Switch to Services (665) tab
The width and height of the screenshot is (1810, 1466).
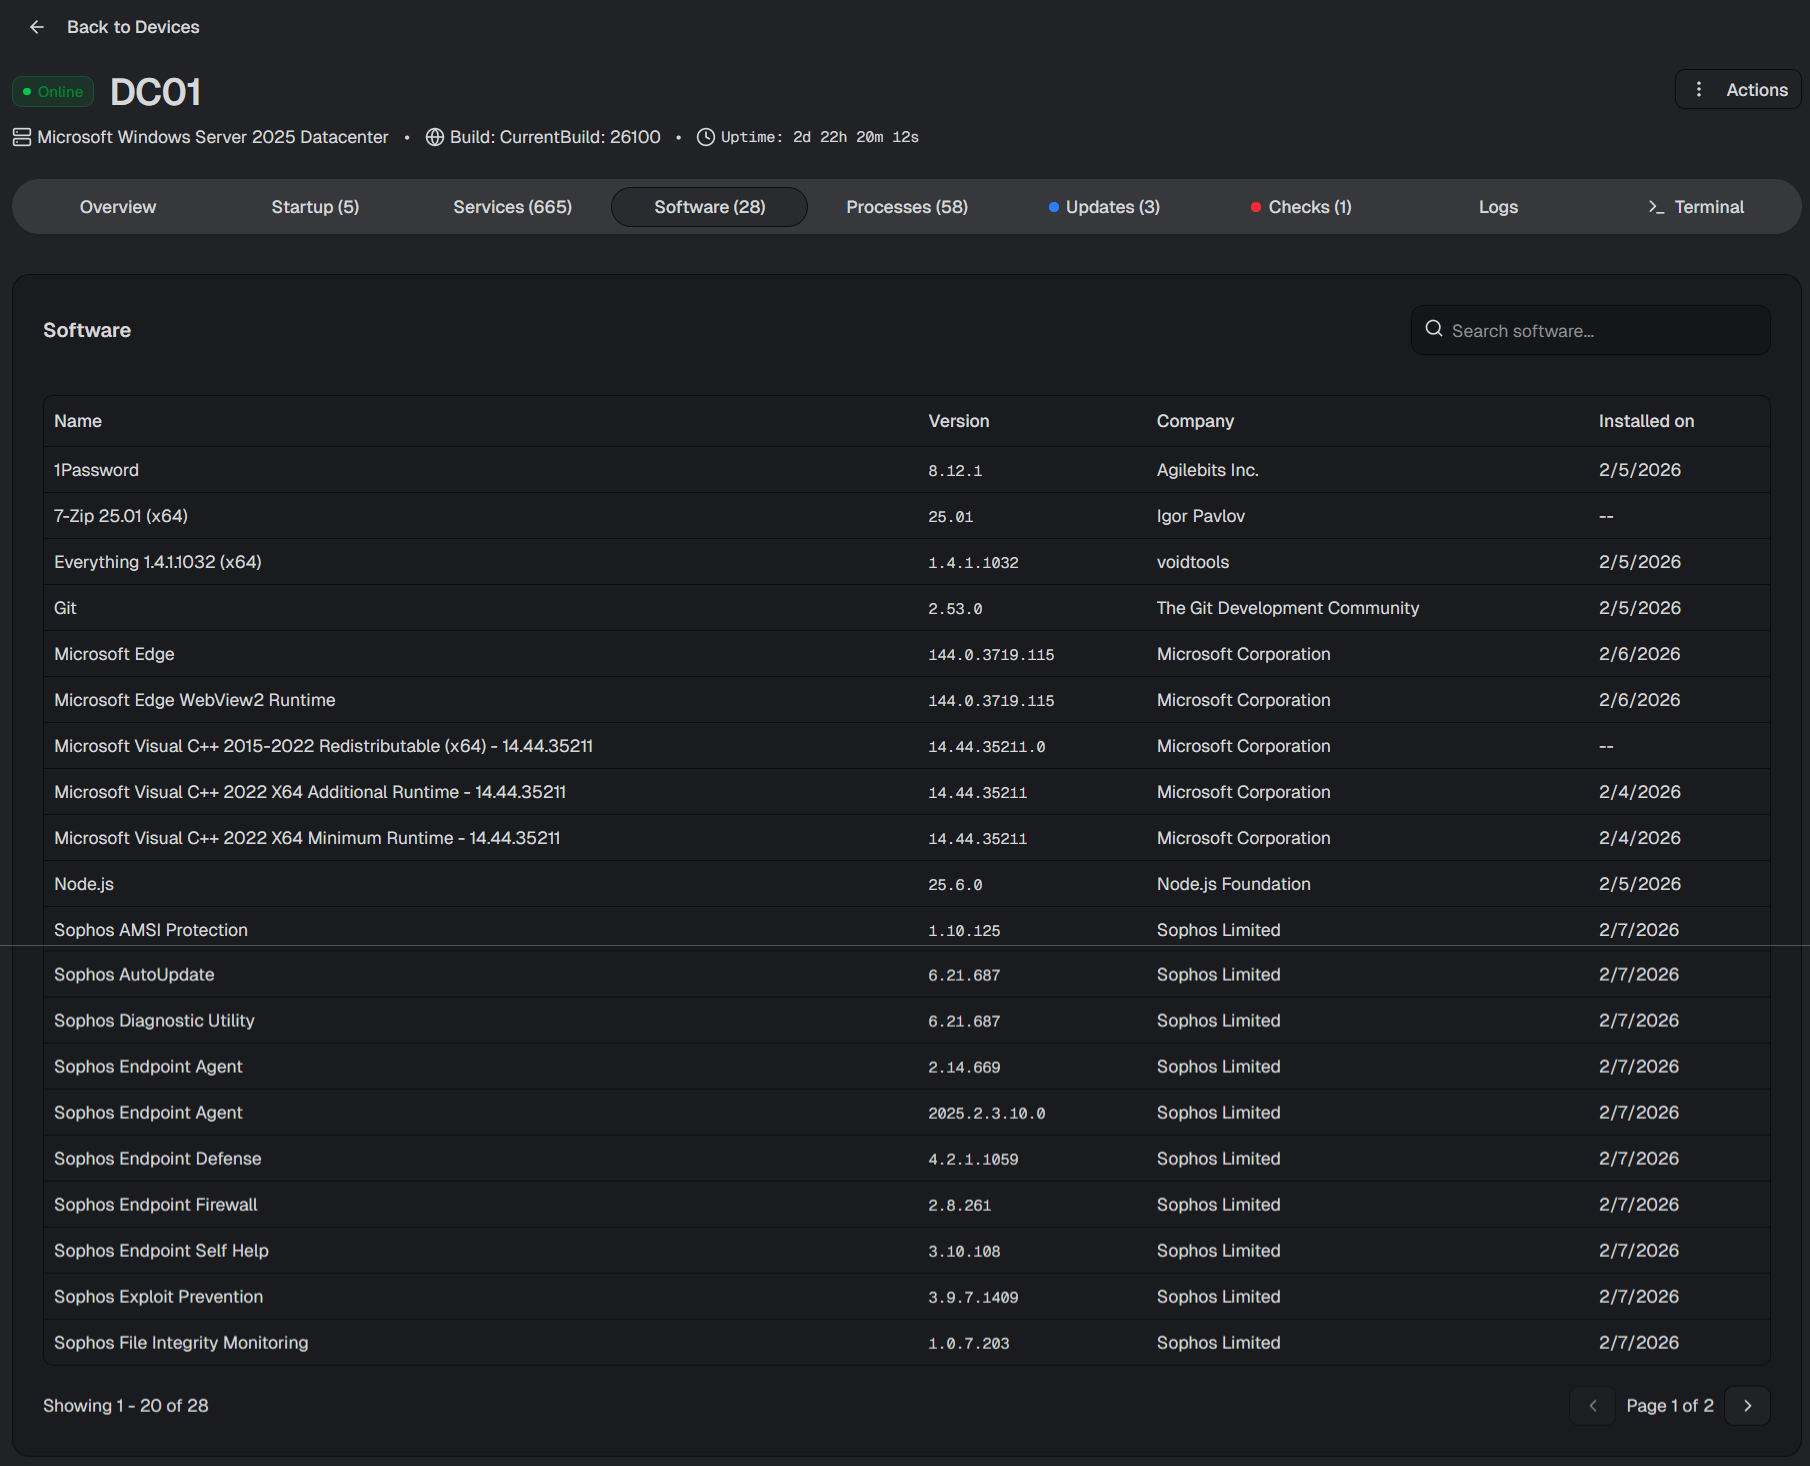[x=512, y=207]
